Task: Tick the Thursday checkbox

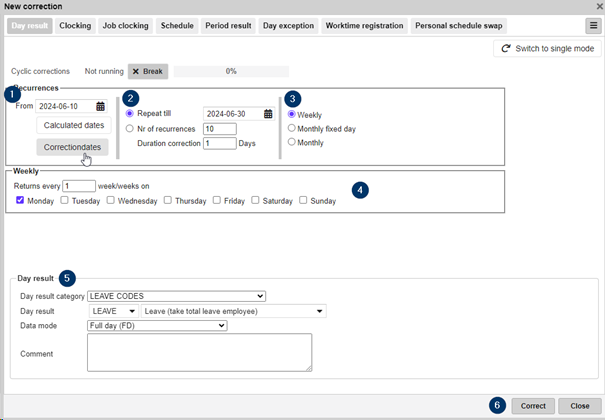Action: 167,200
